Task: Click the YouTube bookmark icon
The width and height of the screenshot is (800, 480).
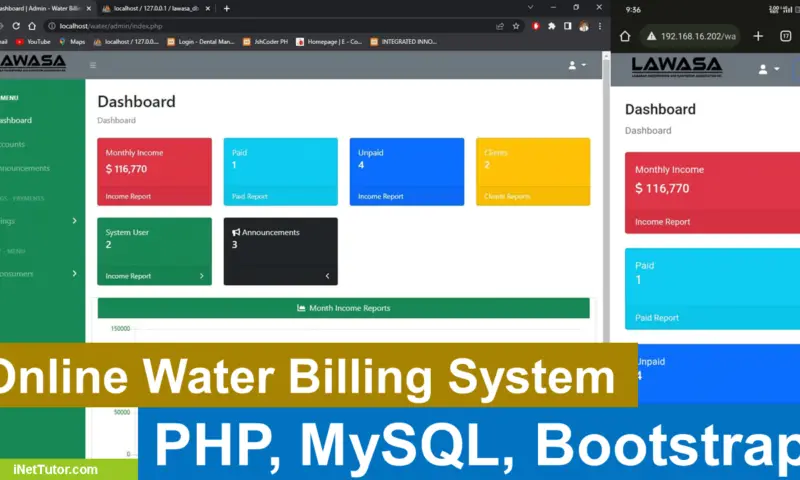Action: 20,42
